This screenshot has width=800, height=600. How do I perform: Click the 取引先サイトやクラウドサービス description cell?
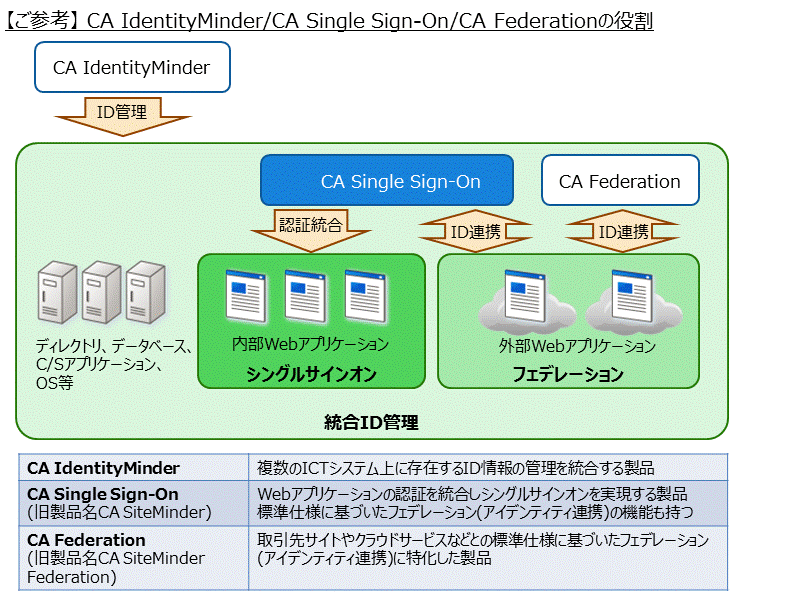tap(488, 558)
